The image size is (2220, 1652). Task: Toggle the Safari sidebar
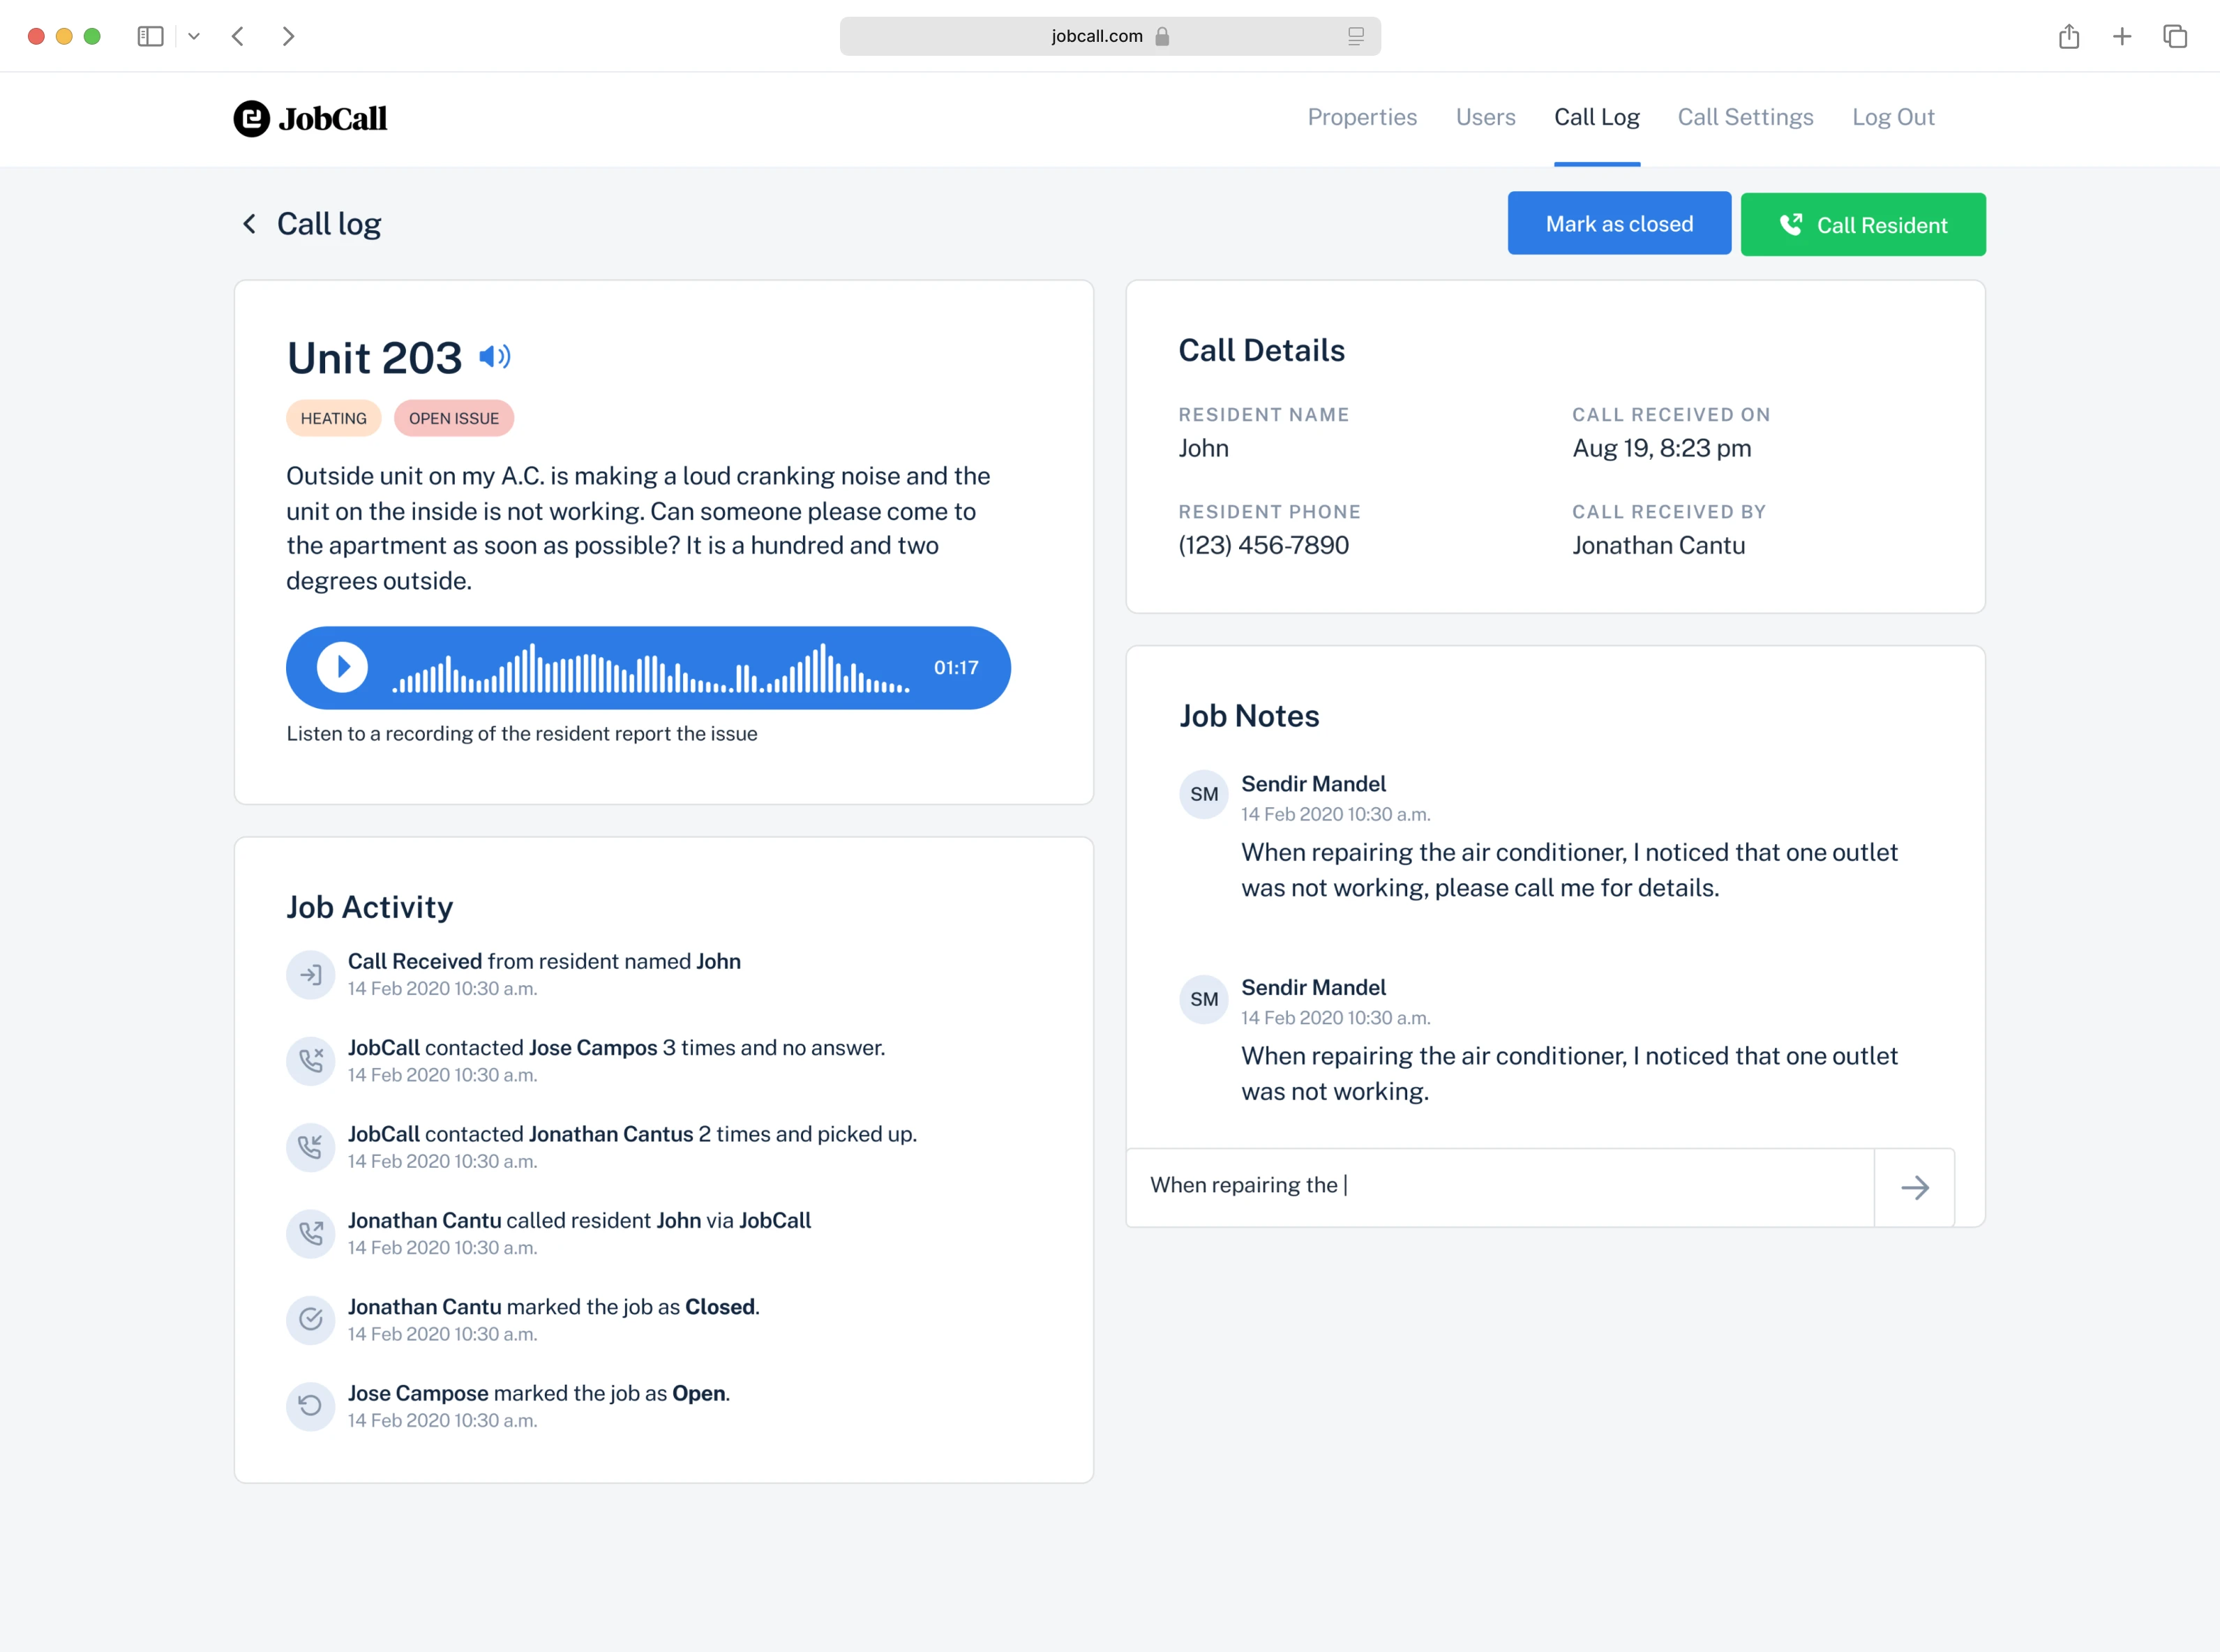click(151, 37)
